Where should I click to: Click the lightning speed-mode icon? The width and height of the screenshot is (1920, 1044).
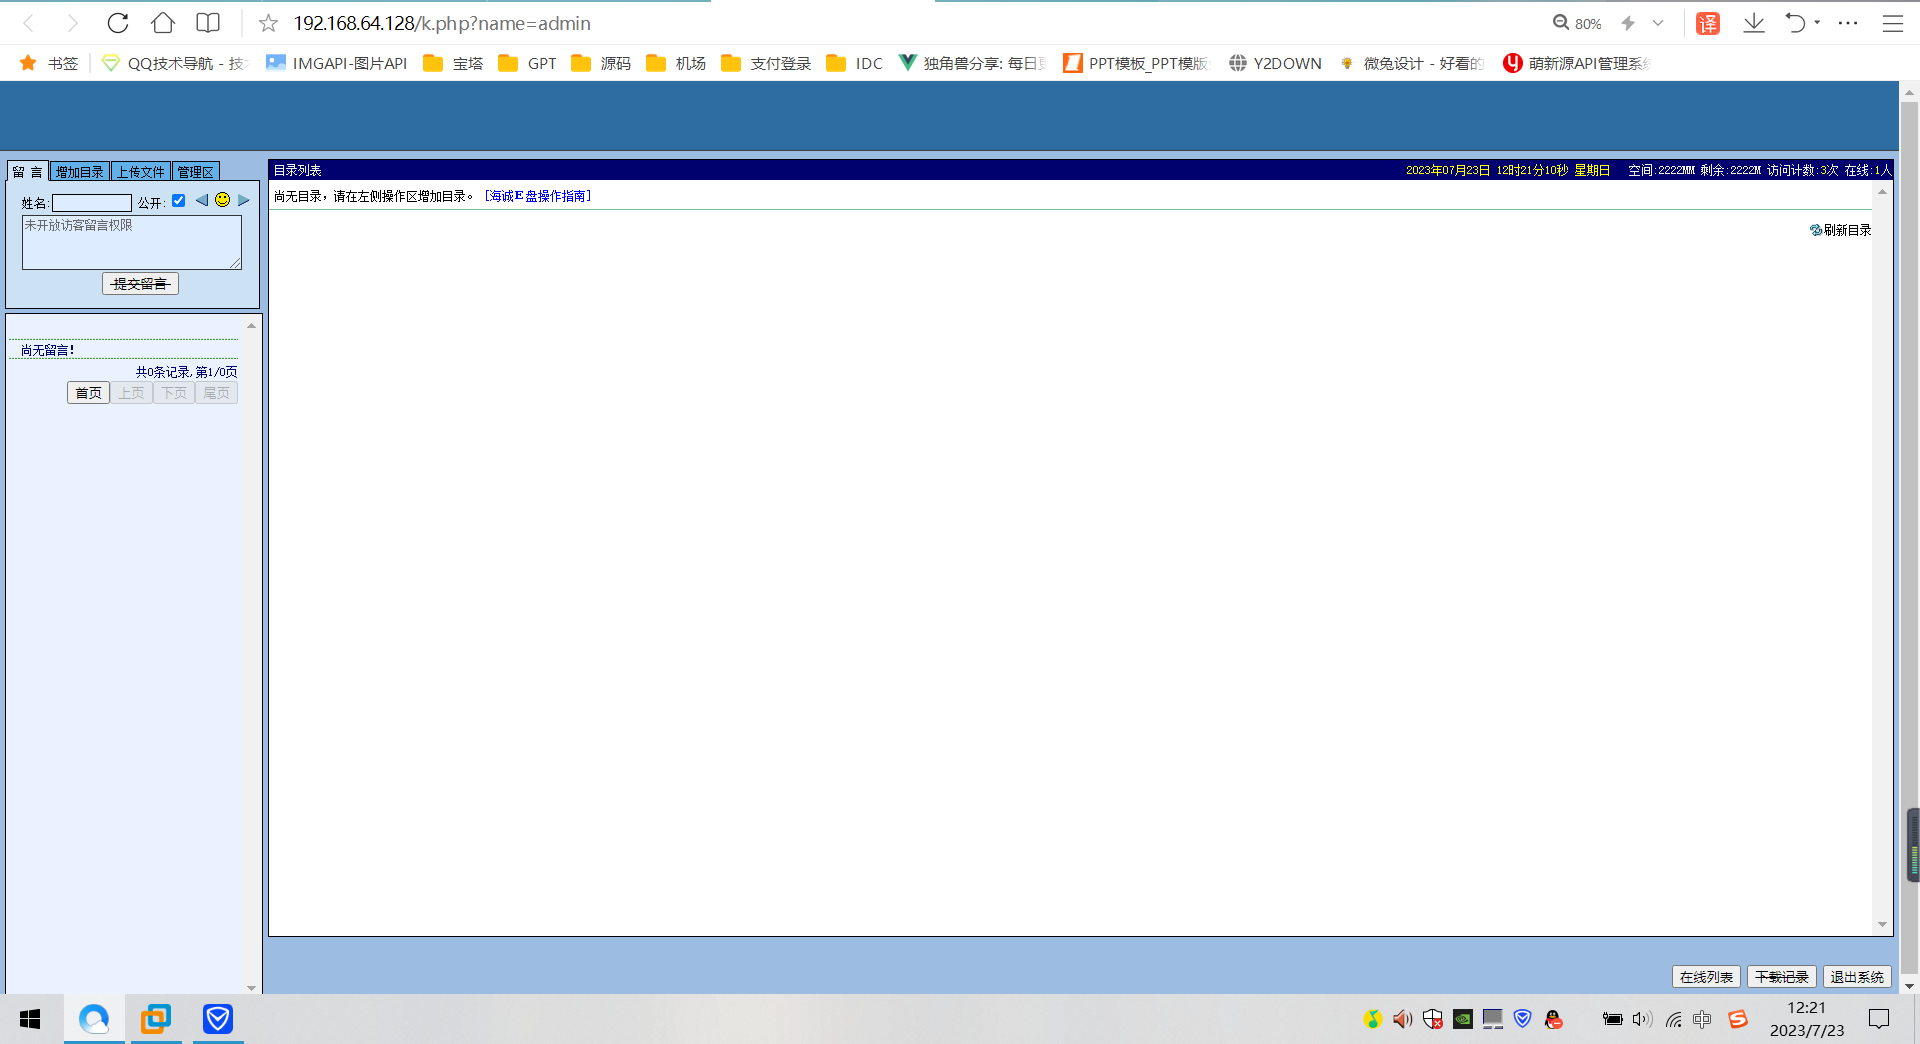pos(1628,23)
